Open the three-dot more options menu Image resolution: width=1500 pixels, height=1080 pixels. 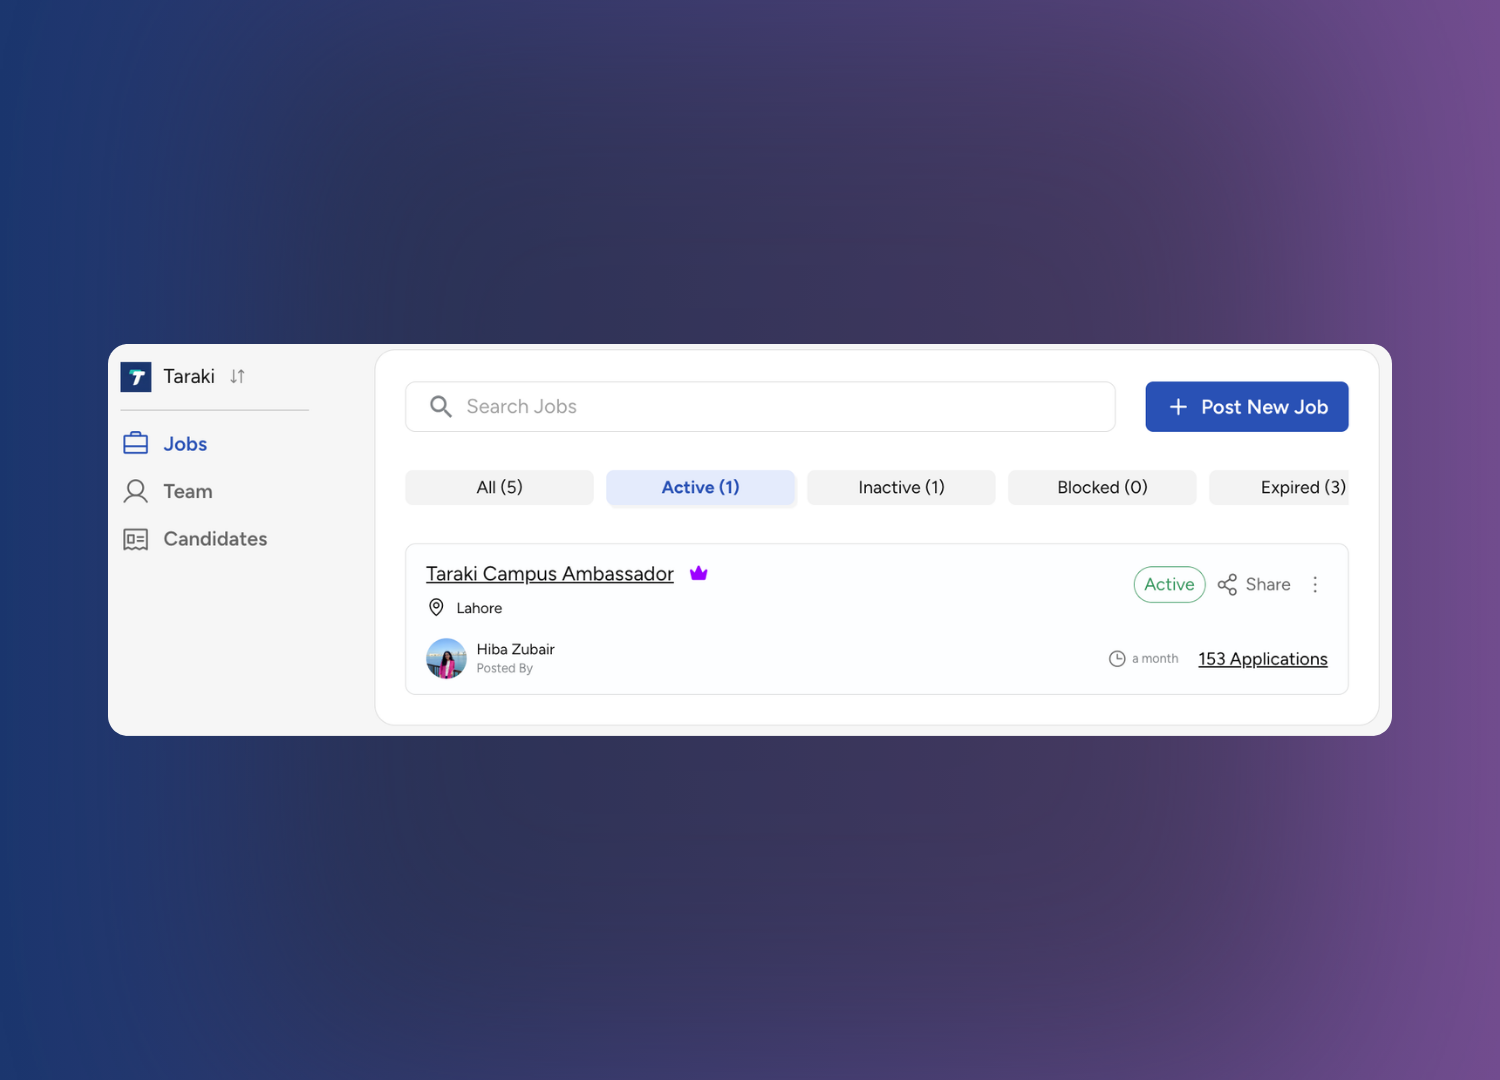coord(1315,585)
